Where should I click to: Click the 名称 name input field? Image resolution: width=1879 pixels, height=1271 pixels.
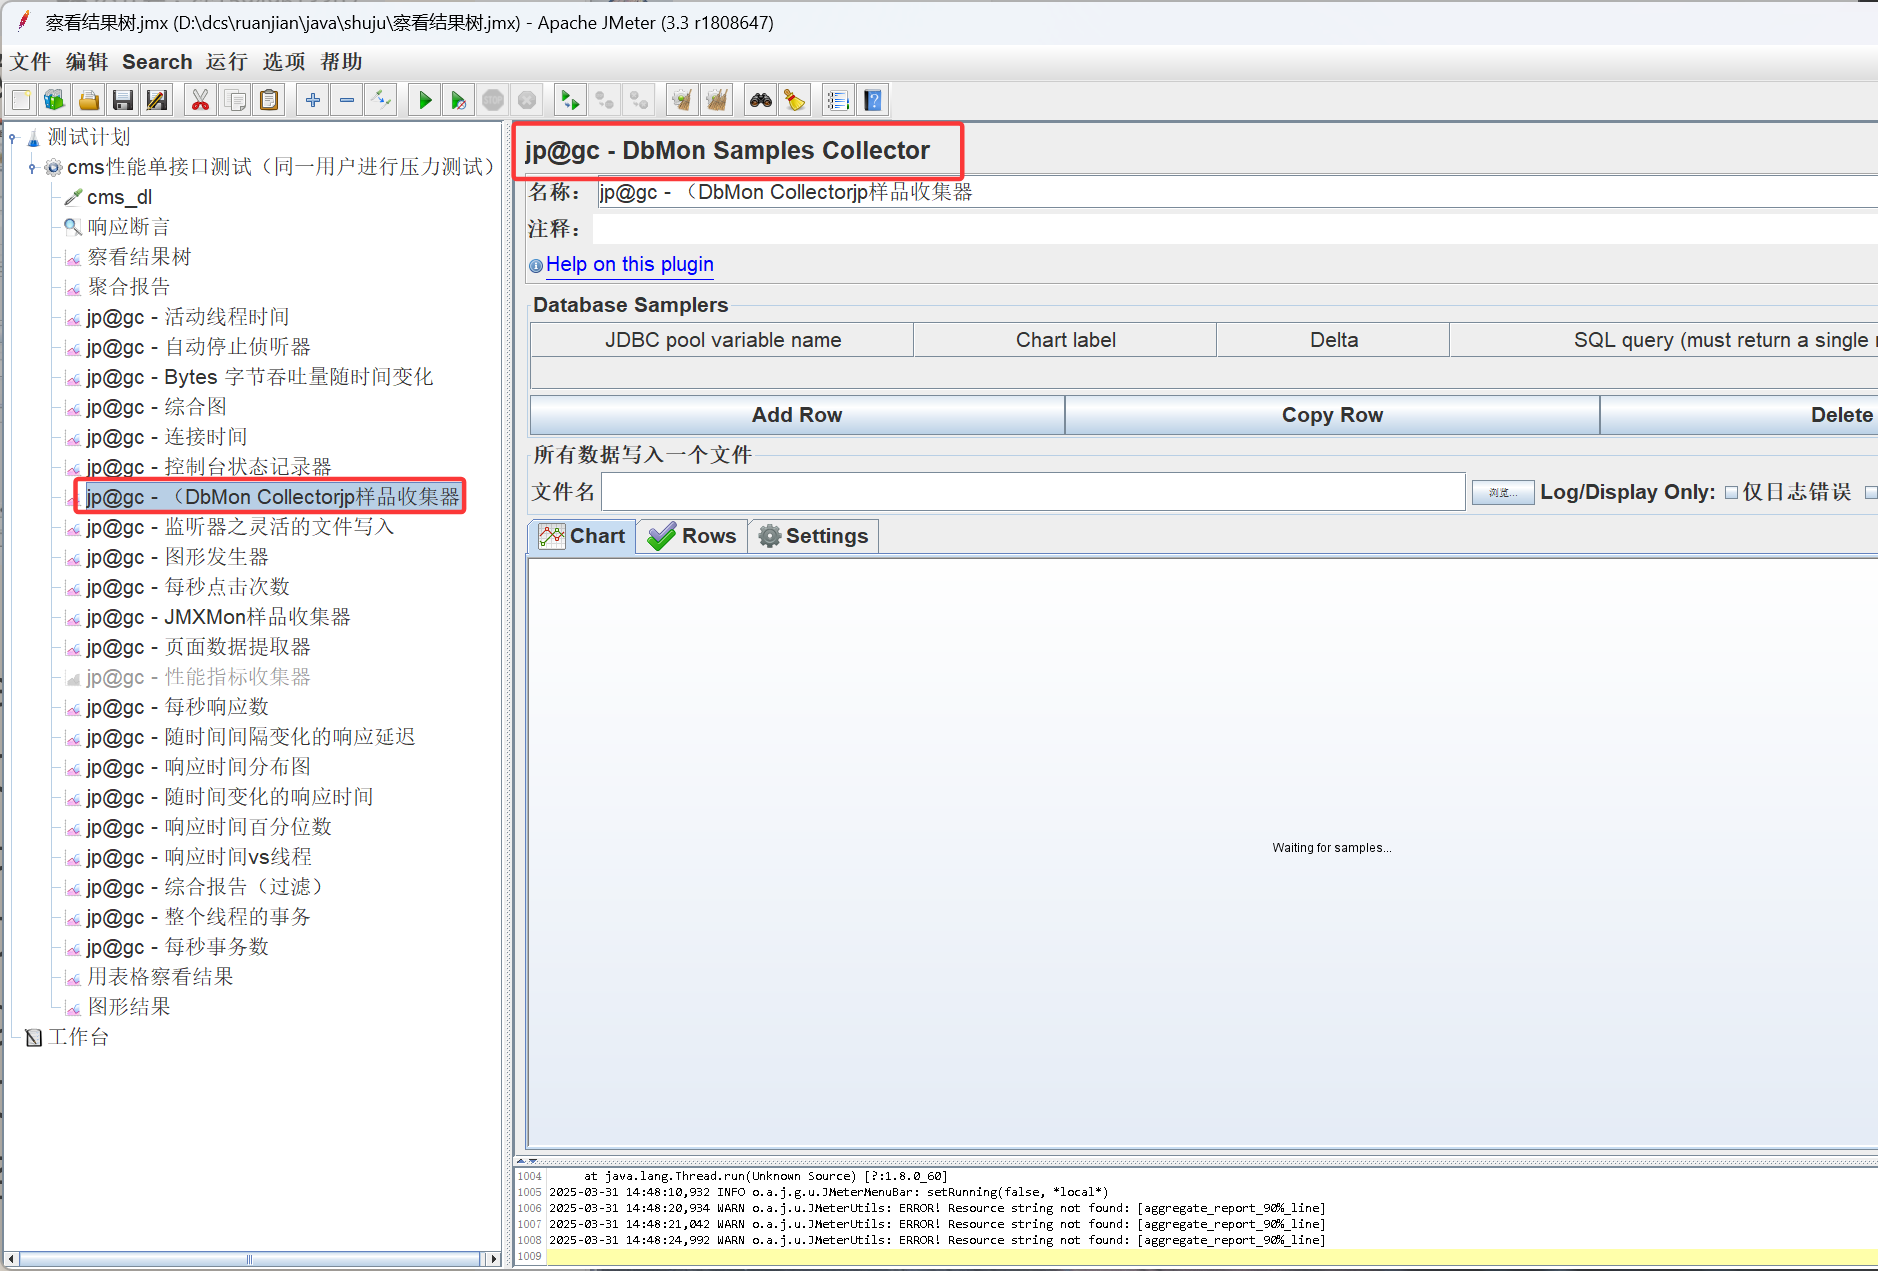(x=1238, y=192)
